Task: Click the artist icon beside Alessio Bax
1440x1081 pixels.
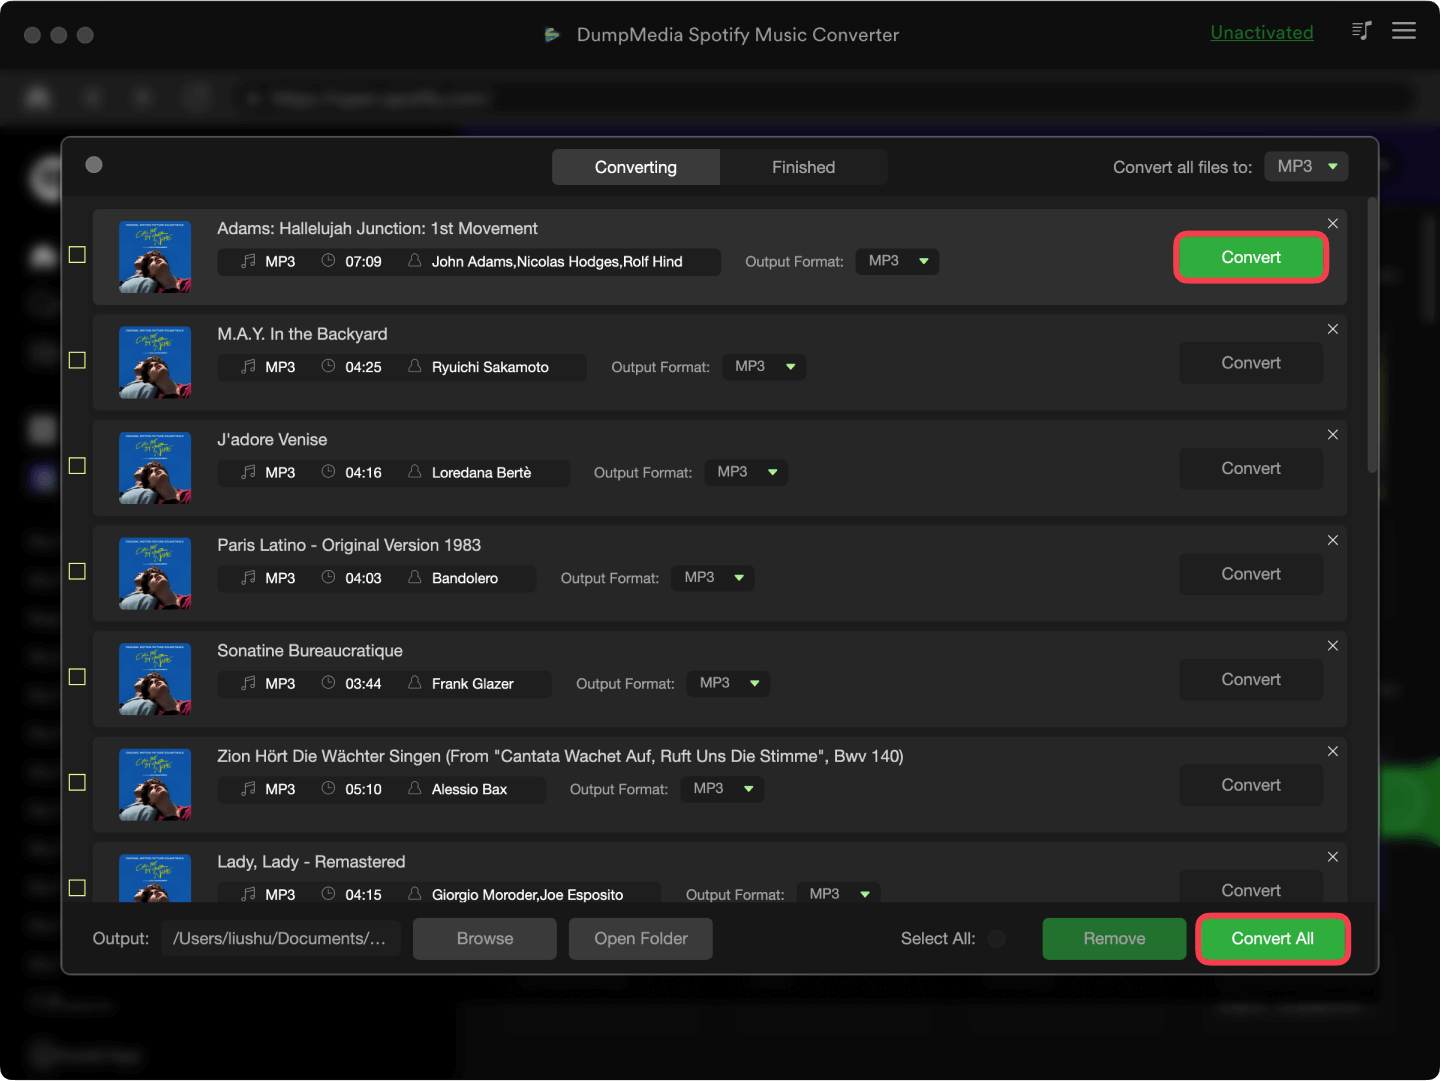Action: (414, 788)
